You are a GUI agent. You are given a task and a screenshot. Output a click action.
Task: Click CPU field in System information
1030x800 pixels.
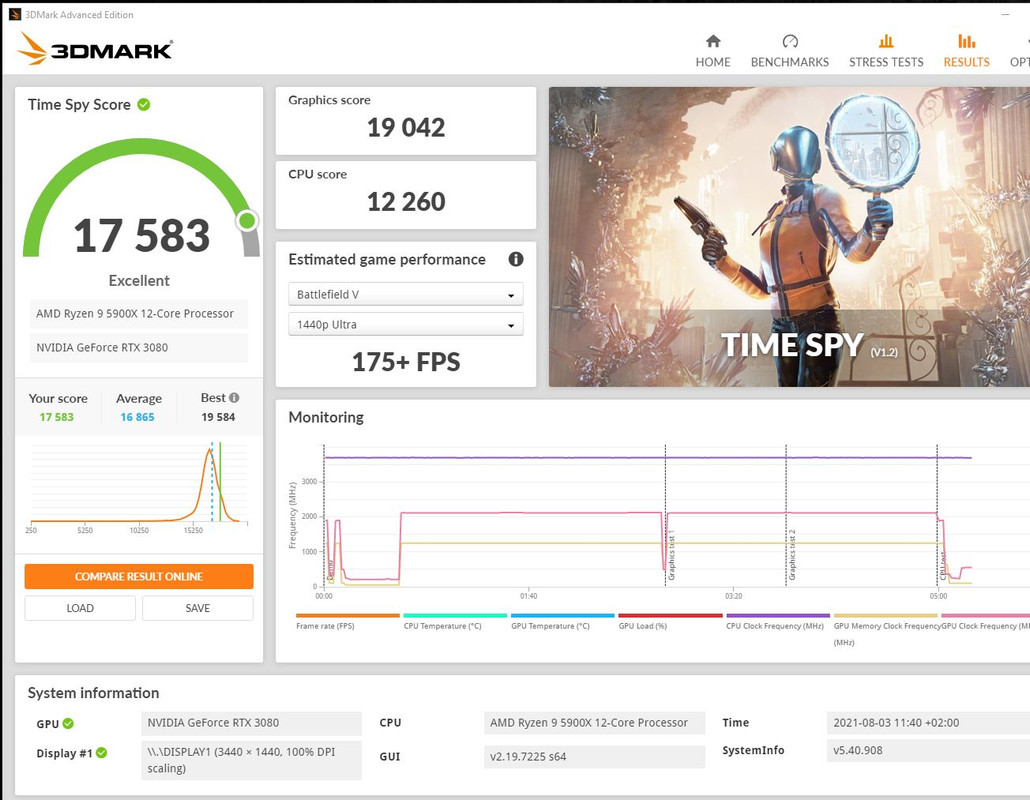594,723
